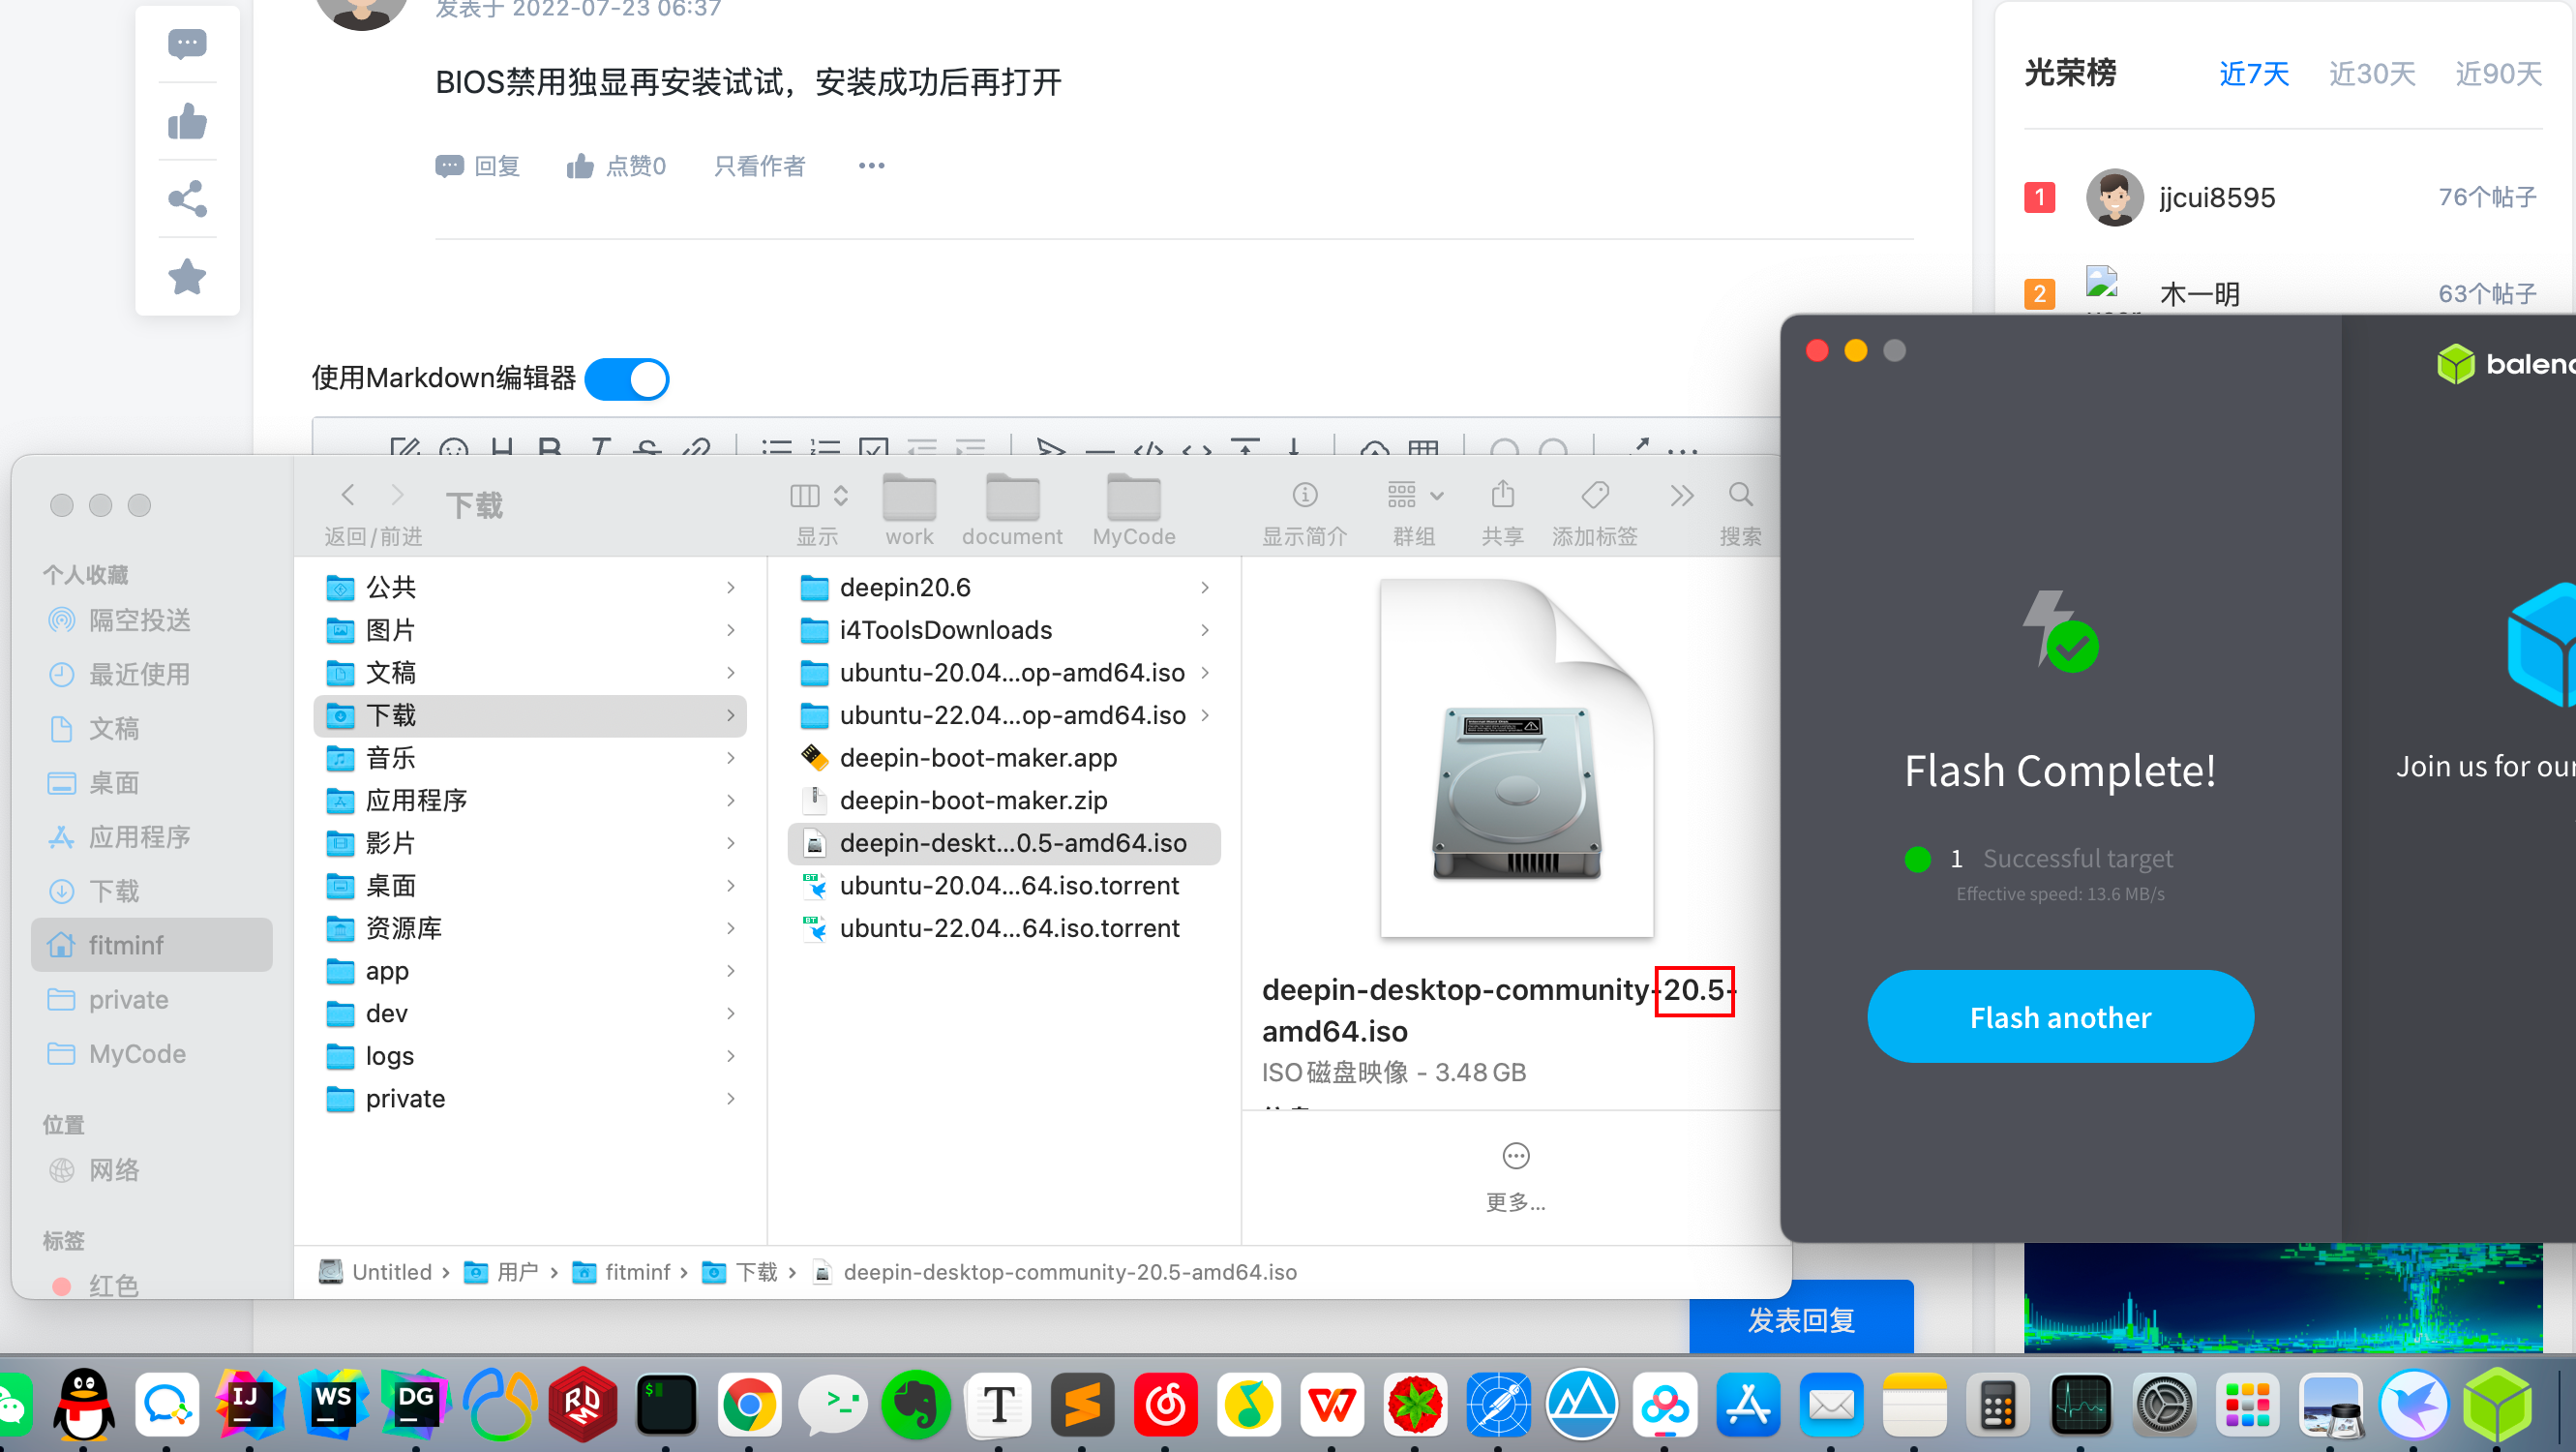Click the Add Tags icon in Finder

(x=1594, y=495)
